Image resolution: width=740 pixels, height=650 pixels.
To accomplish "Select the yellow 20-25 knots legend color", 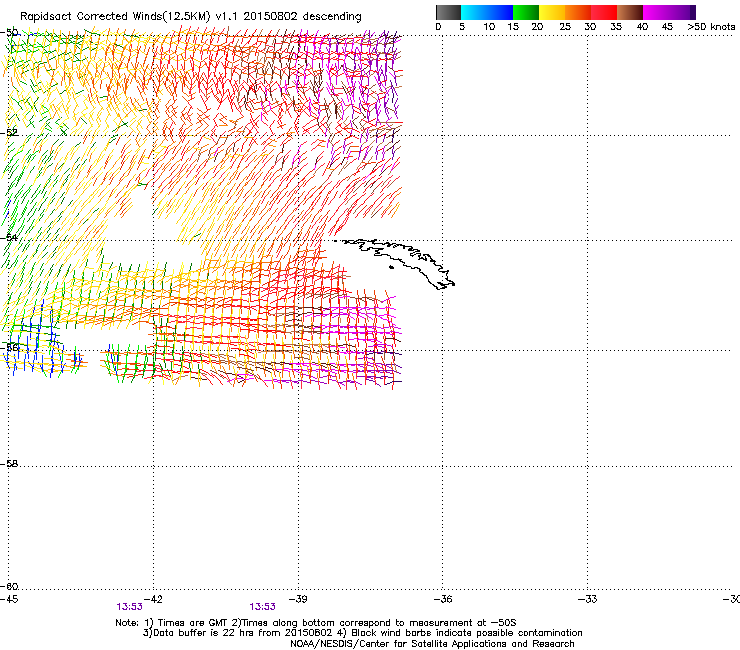I will coord(552,12).
